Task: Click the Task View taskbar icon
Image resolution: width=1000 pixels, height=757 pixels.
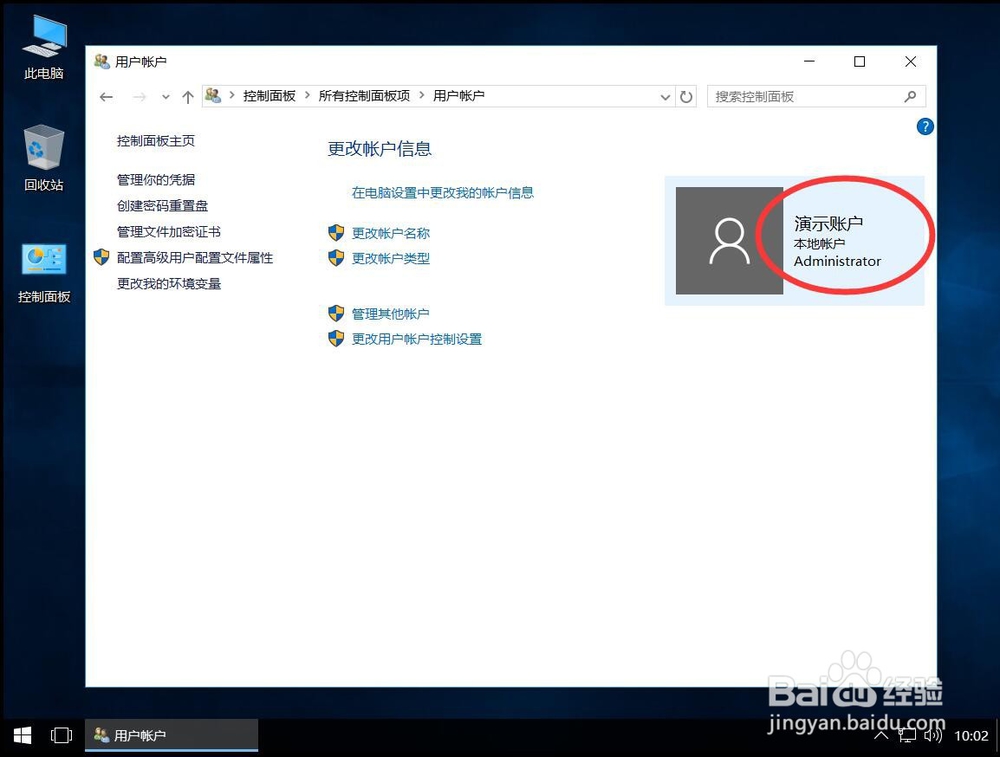Action: [x=61, y=735]
